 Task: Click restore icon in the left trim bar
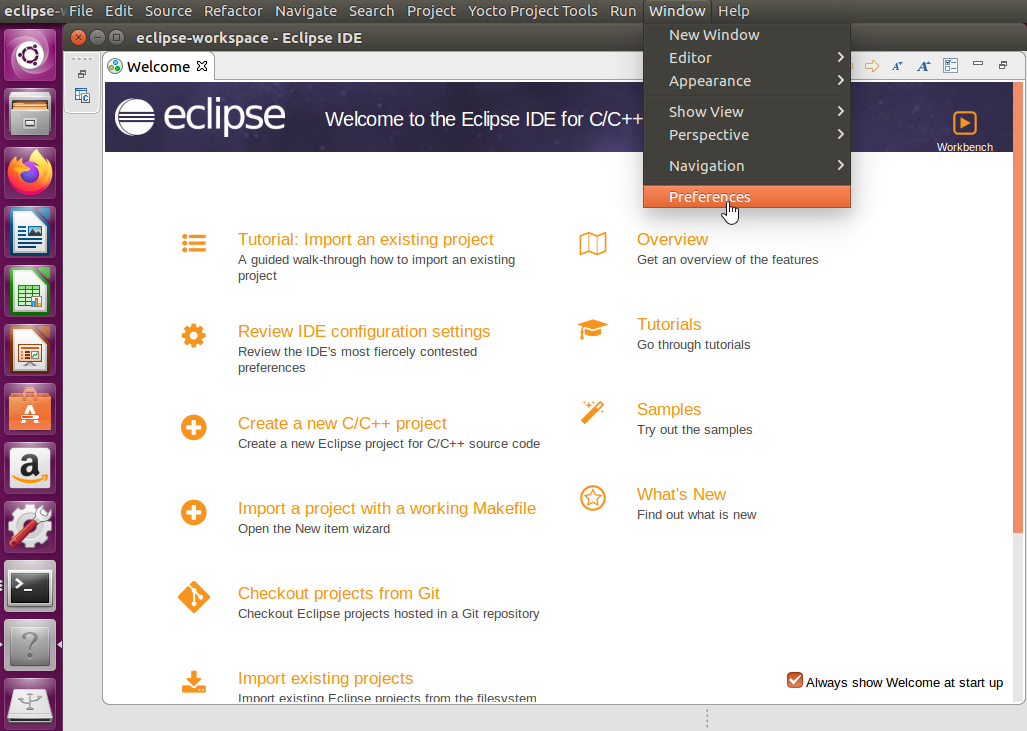click(82, 74)
